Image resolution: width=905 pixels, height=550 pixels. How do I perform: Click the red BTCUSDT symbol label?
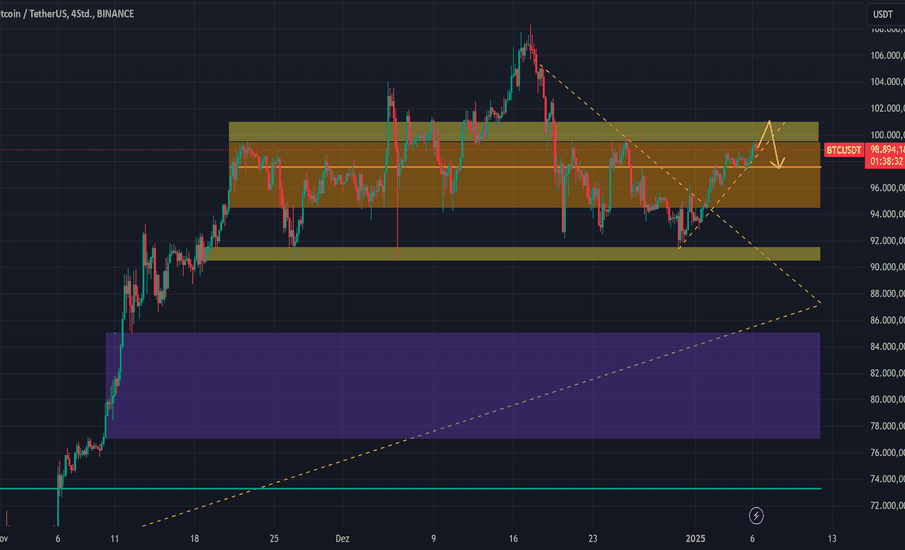coord(842,150)
